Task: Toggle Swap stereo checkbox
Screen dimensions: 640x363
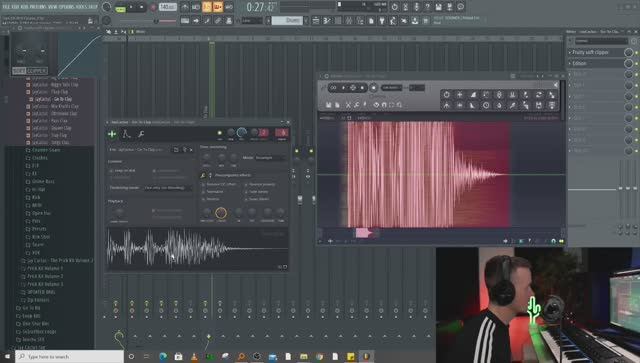Action: (x=246, y=199)
